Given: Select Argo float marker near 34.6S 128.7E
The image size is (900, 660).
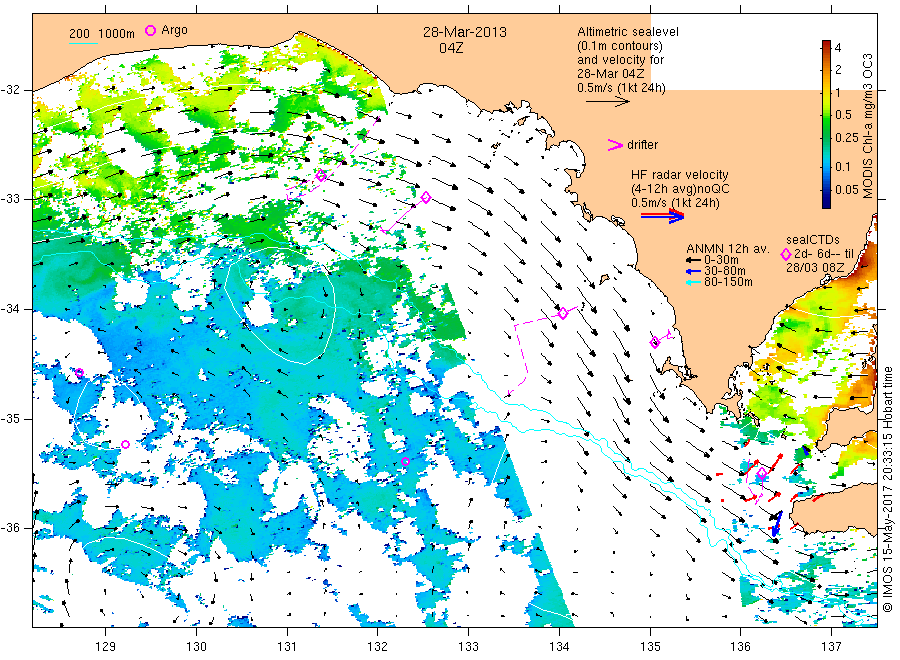Looking at the screenshot, I should pyautogui.click(x=79, y=373).
